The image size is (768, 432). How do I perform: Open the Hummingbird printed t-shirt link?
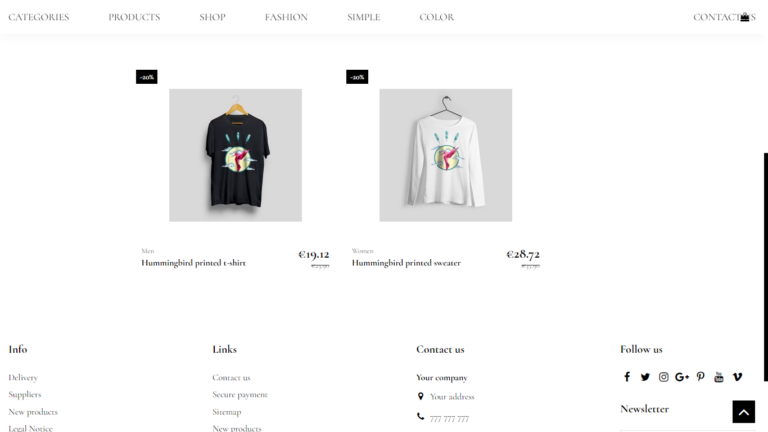(193, 263)
